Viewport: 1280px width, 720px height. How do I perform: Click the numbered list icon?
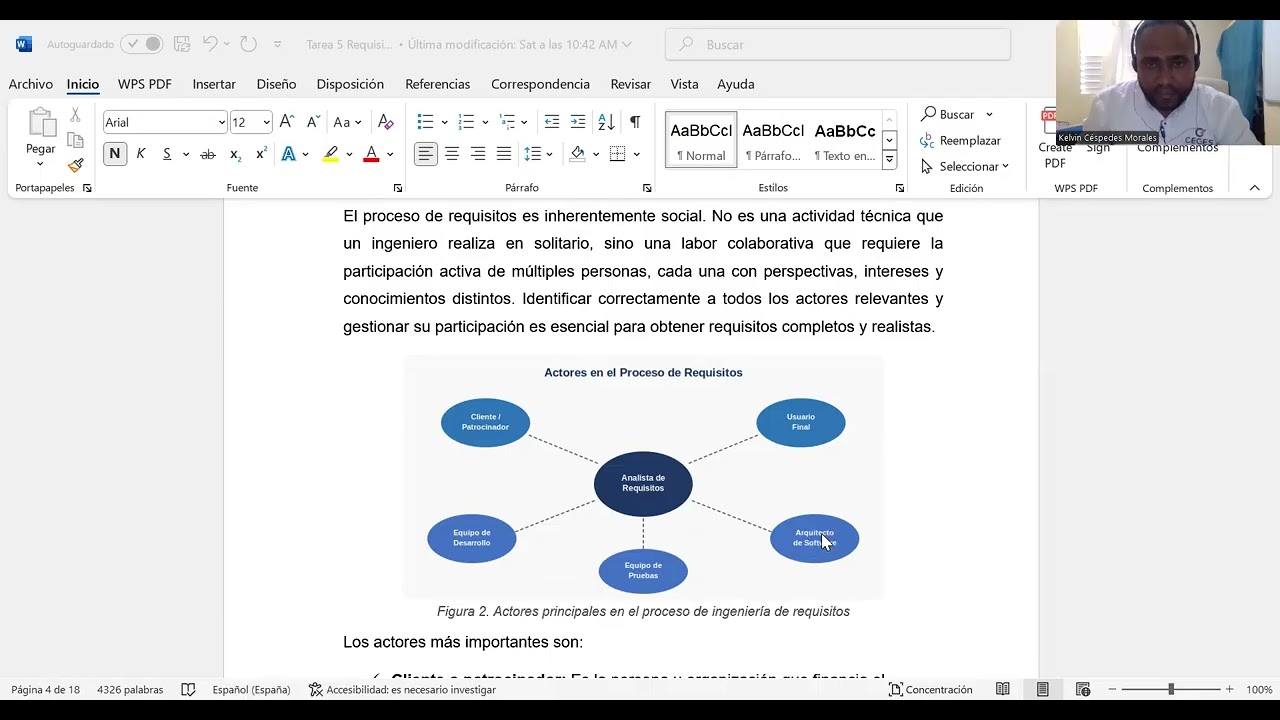click(466, 122)
